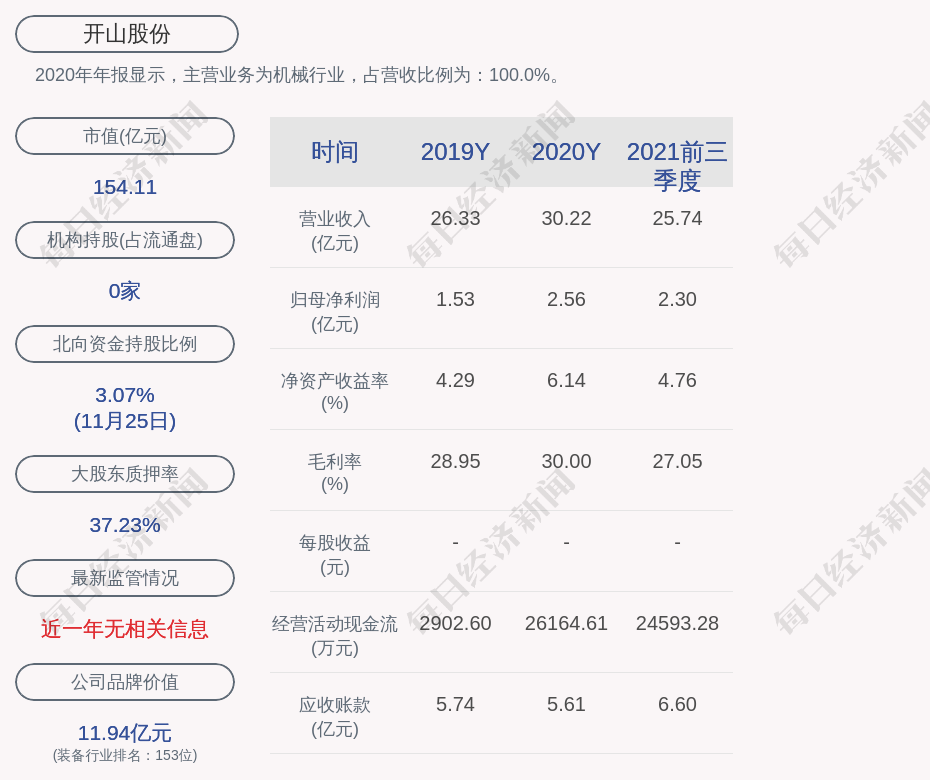
Task: Select the (11月25日) date text
Action: pos(125,421)
